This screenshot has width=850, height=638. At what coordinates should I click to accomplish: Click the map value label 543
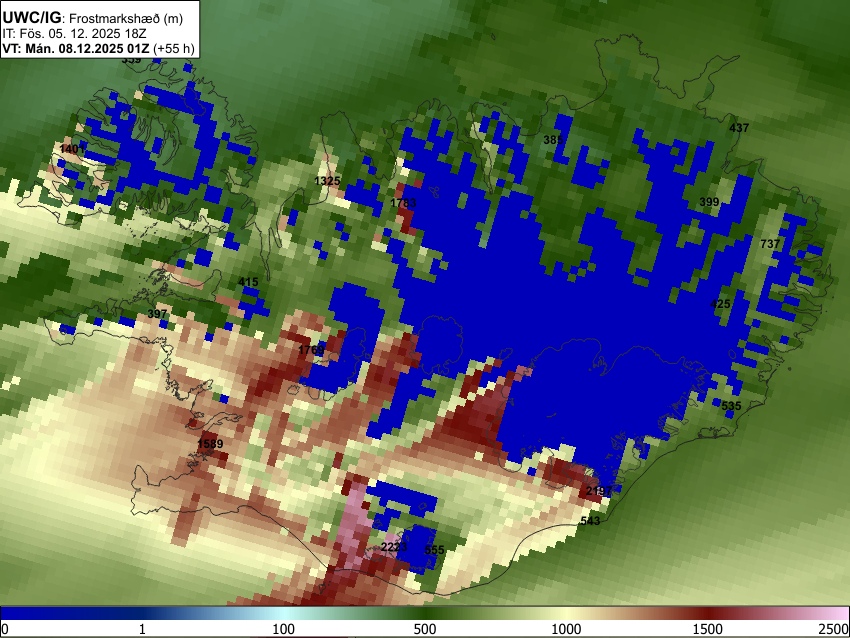[590, 521]
